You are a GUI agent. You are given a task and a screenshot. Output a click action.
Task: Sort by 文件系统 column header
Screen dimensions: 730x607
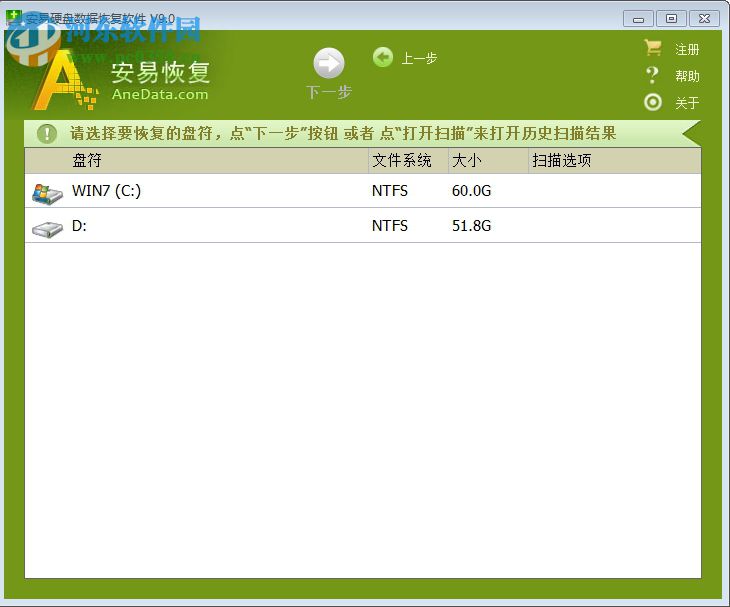(408, 161)
